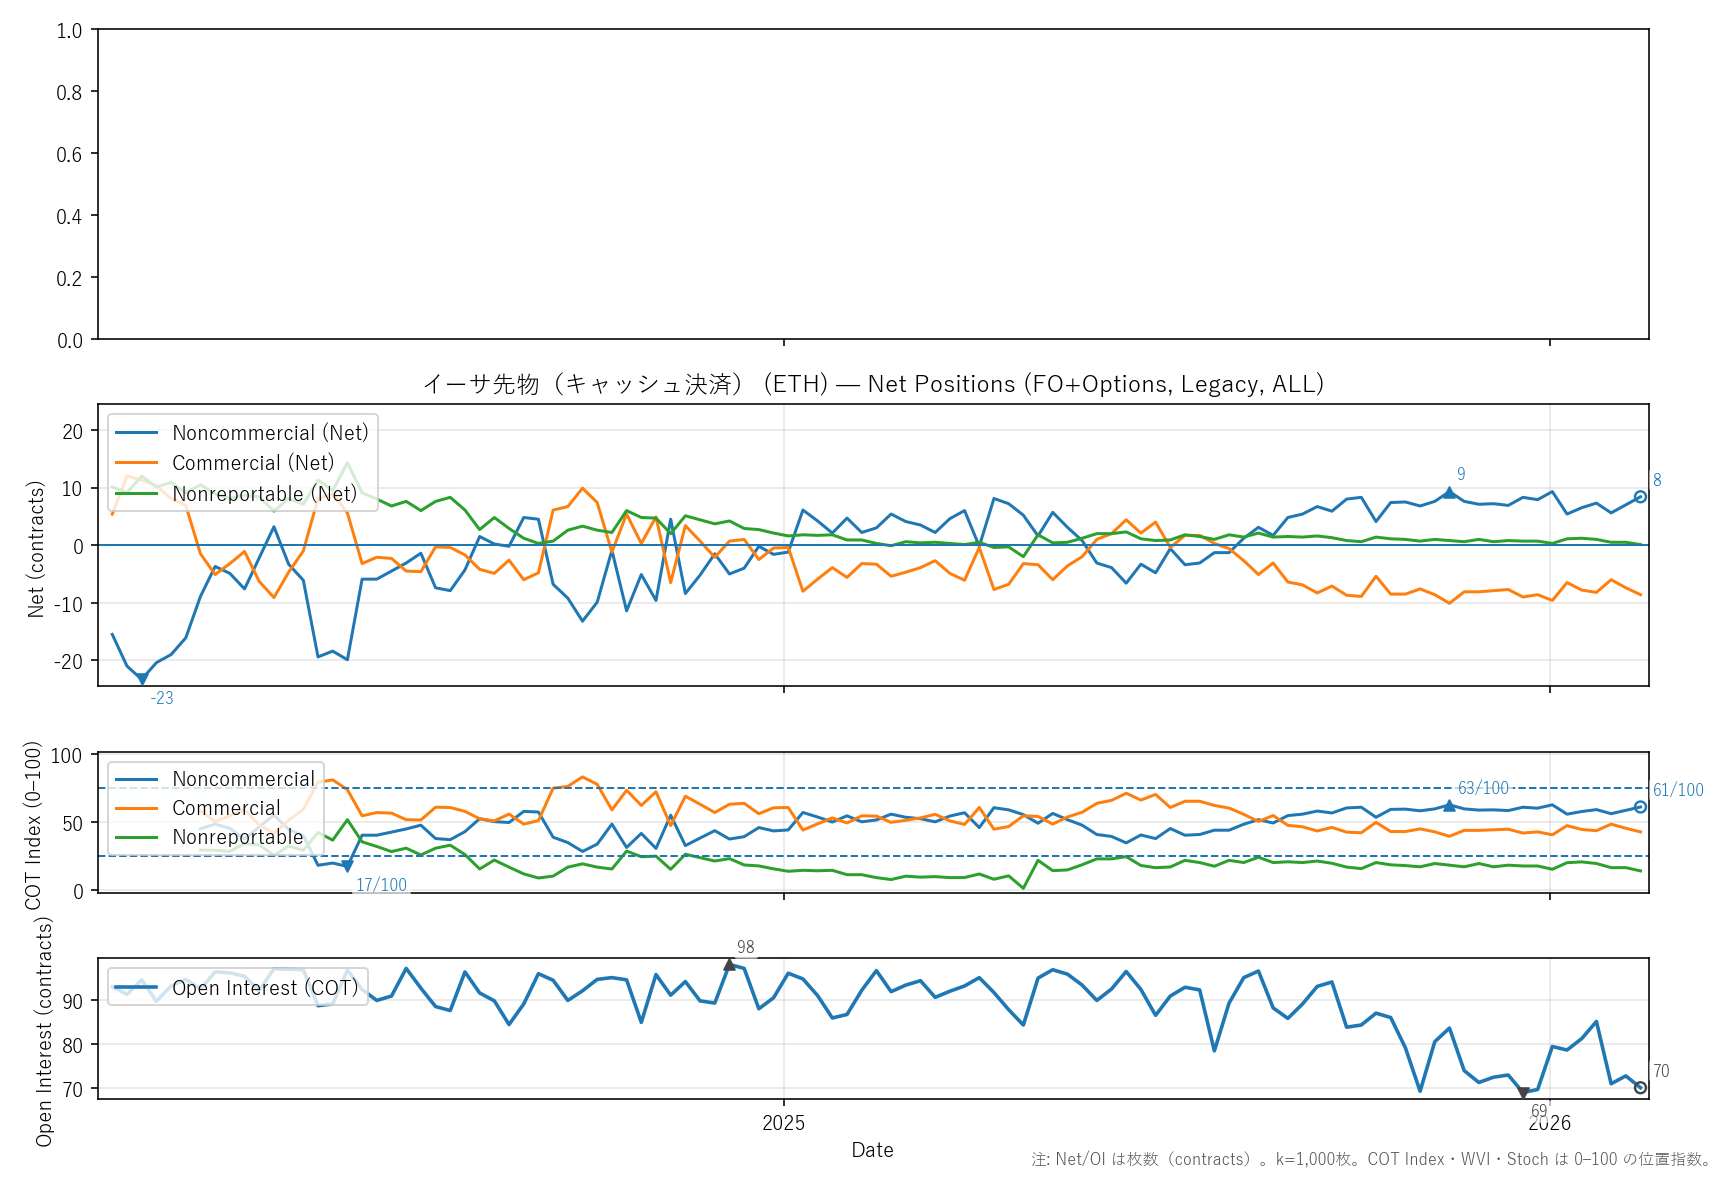Click the green Nonreportable swatch in COT Index legend

137,837
